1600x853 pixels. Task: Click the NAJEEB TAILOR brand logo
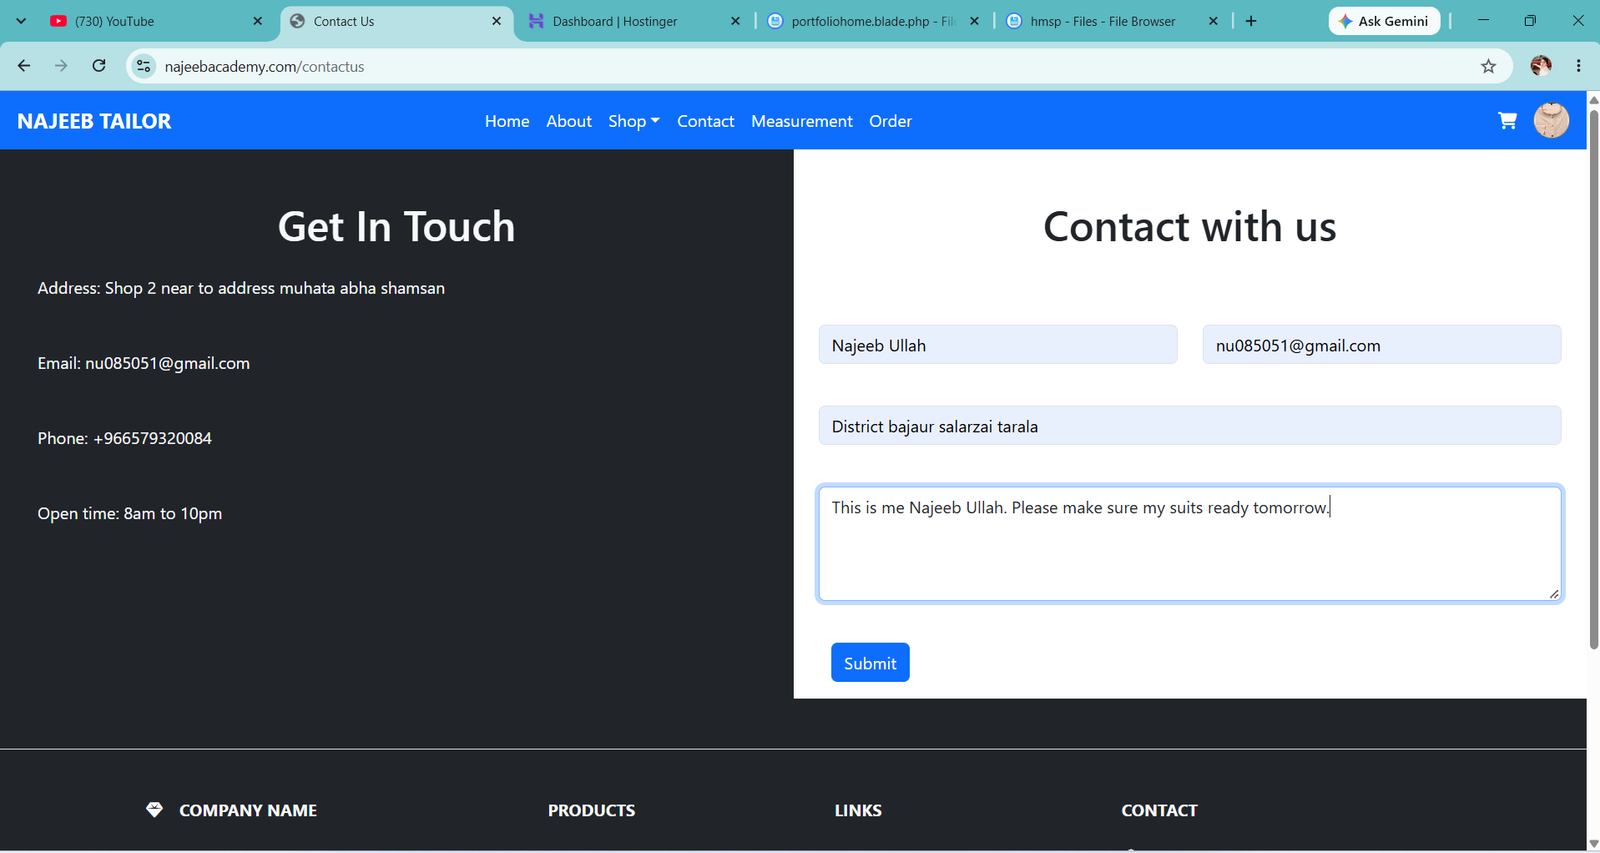coord(94,121)
